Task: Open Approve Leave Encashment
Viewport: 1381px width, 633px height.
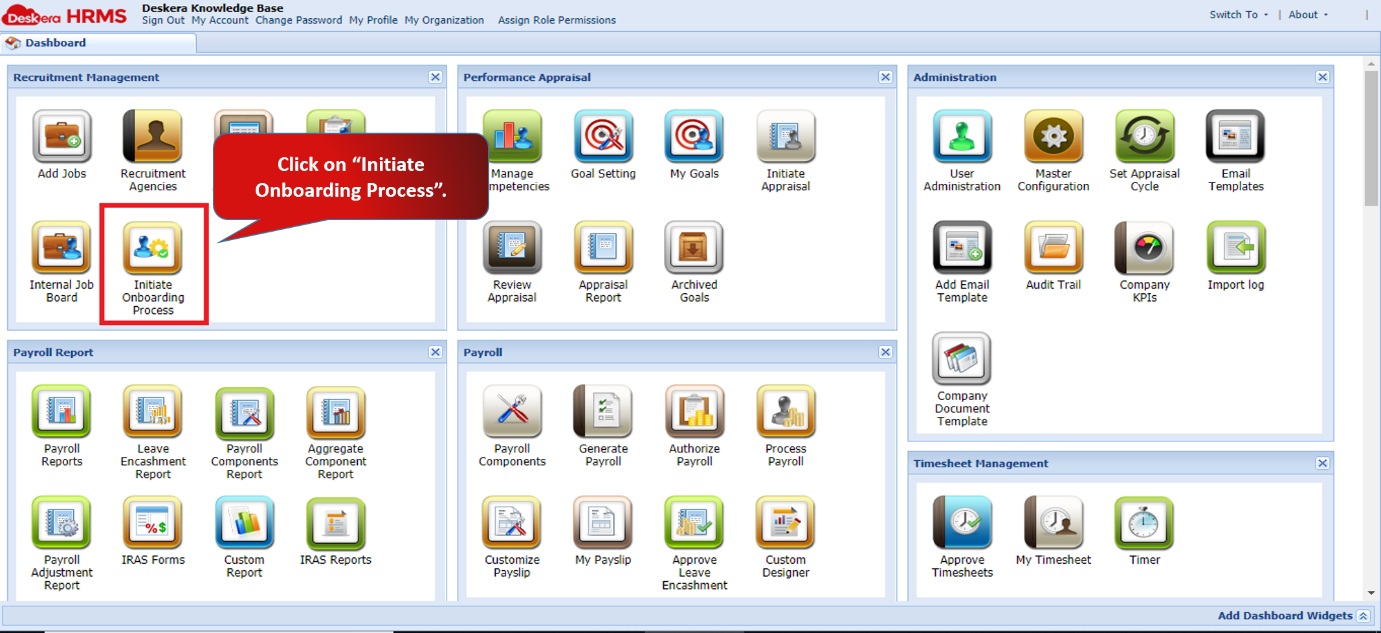Action: pyautogui.click(x=694, y=523)
